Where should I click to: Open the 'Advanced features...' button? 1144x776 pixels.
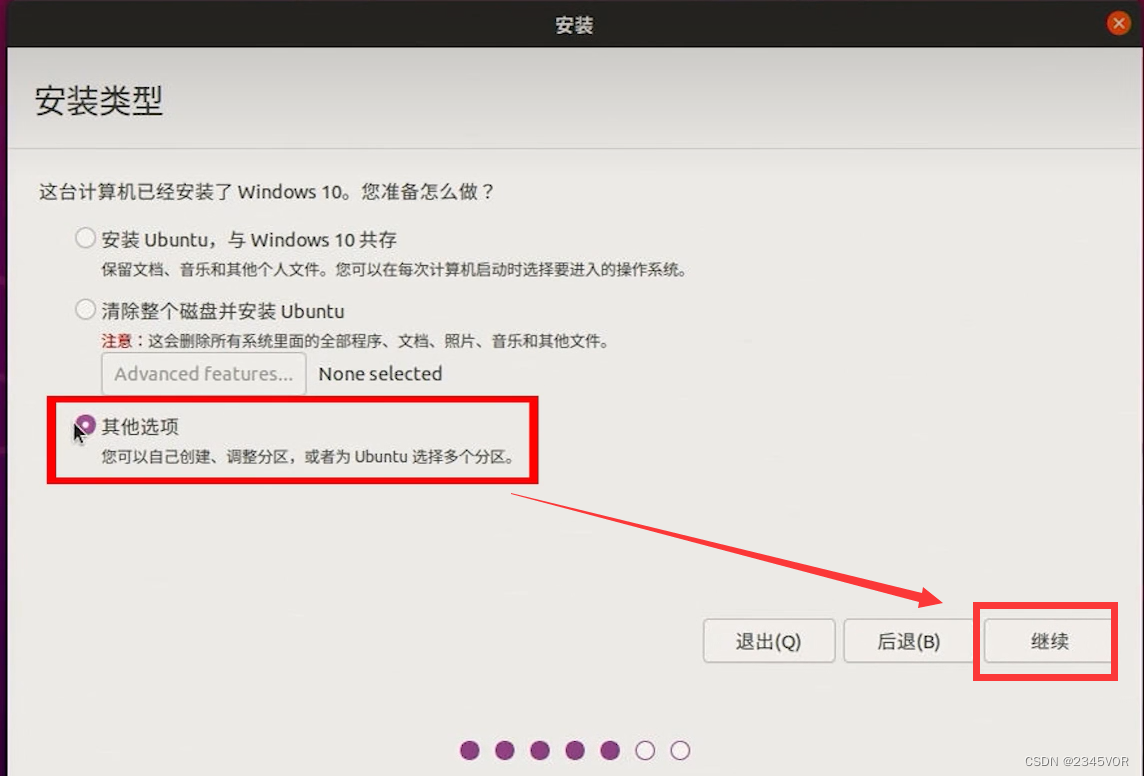(x=204, y=373)
